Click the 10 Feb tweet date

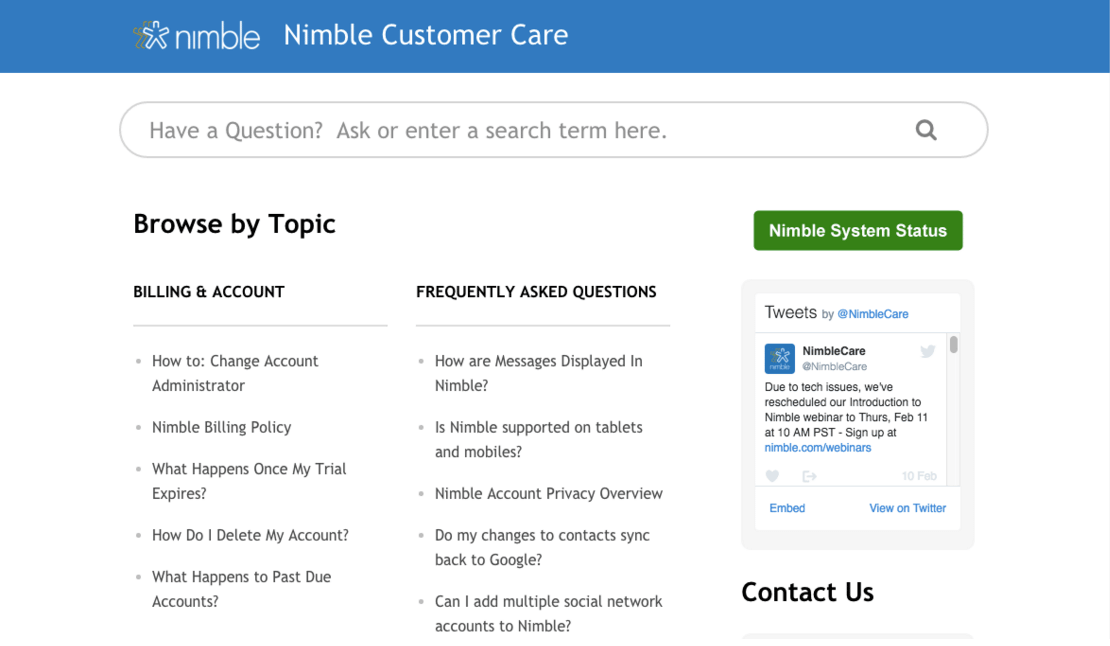tap(919, 476)
